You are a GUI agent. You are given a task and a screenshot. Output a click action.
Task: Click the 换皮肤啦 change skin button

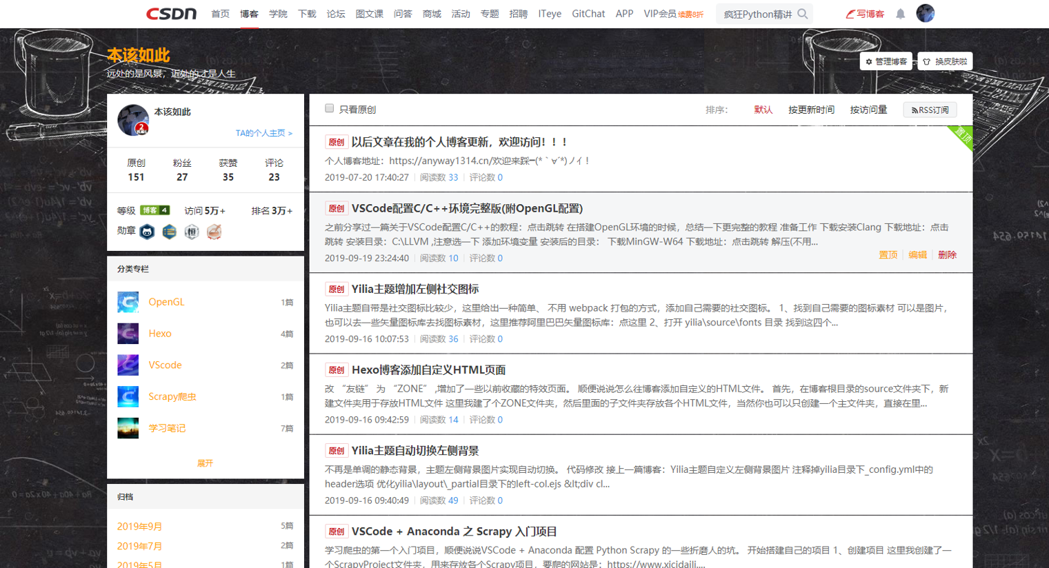pyautogui.click(x=945, y=62)
